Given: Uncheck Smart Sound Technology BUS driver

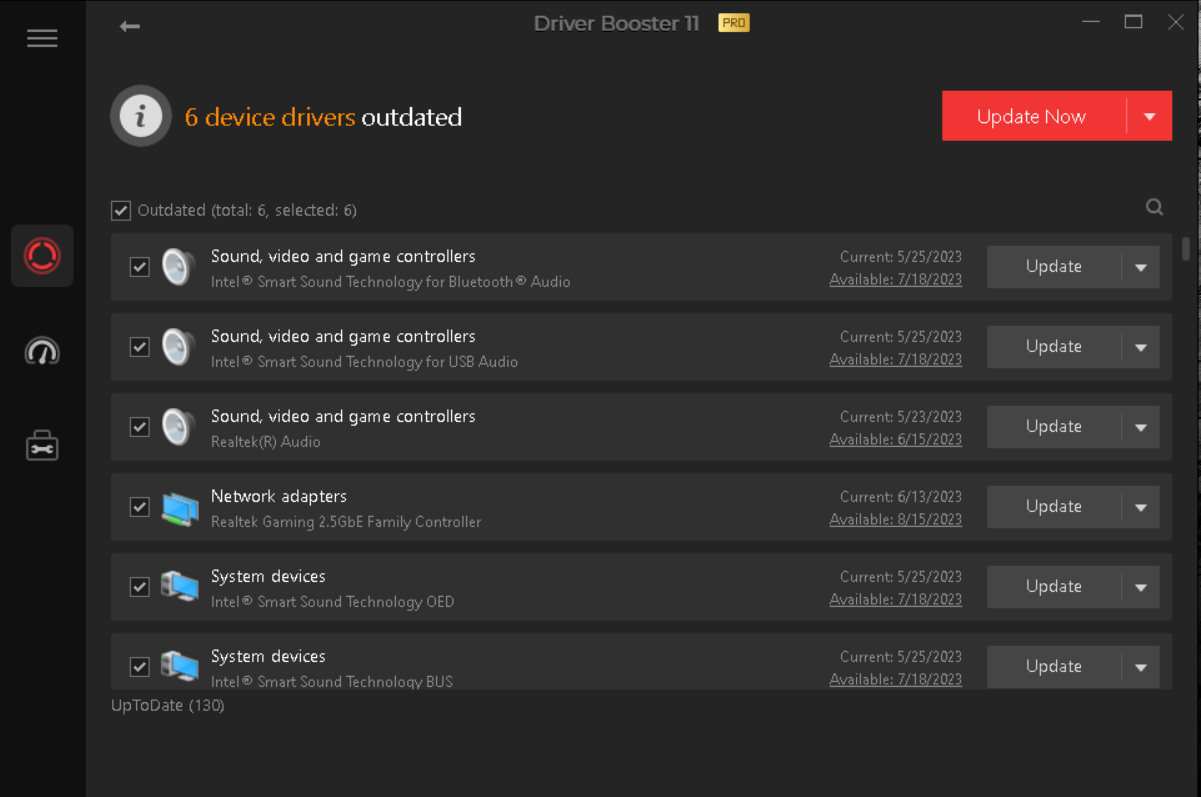Looking at the screenshot, I should pyautogui.click(x=140, y=667).
